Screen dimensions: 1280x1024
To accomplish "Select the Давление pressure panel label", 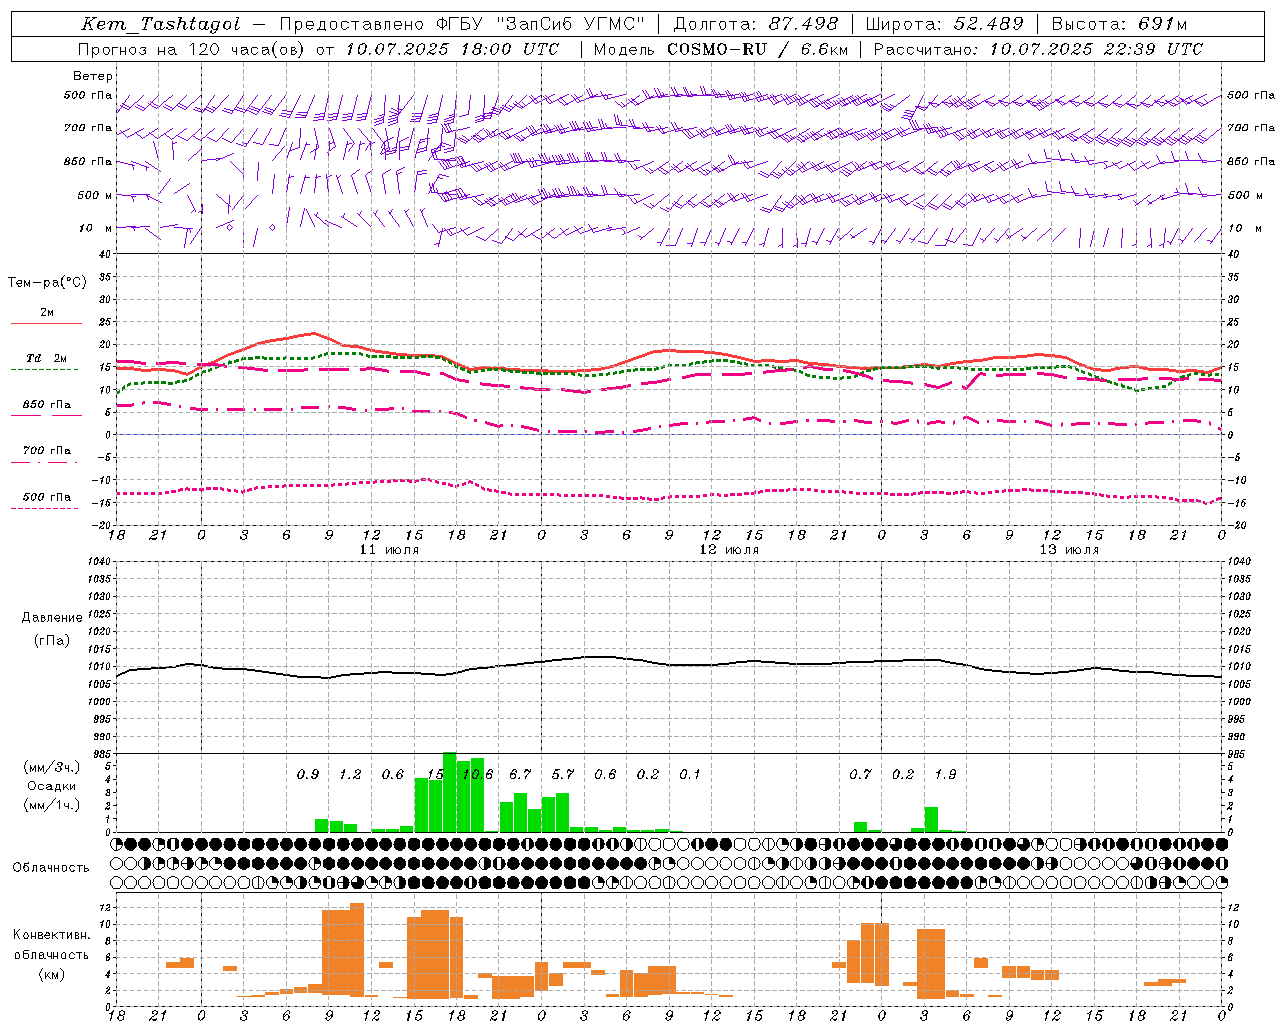I will [x=52, y=618].
